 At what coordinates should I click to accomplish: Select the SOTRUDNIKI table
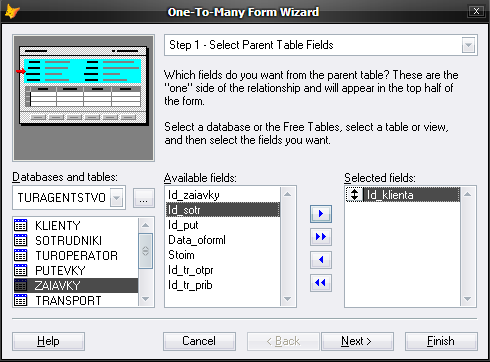click(76, 240)
